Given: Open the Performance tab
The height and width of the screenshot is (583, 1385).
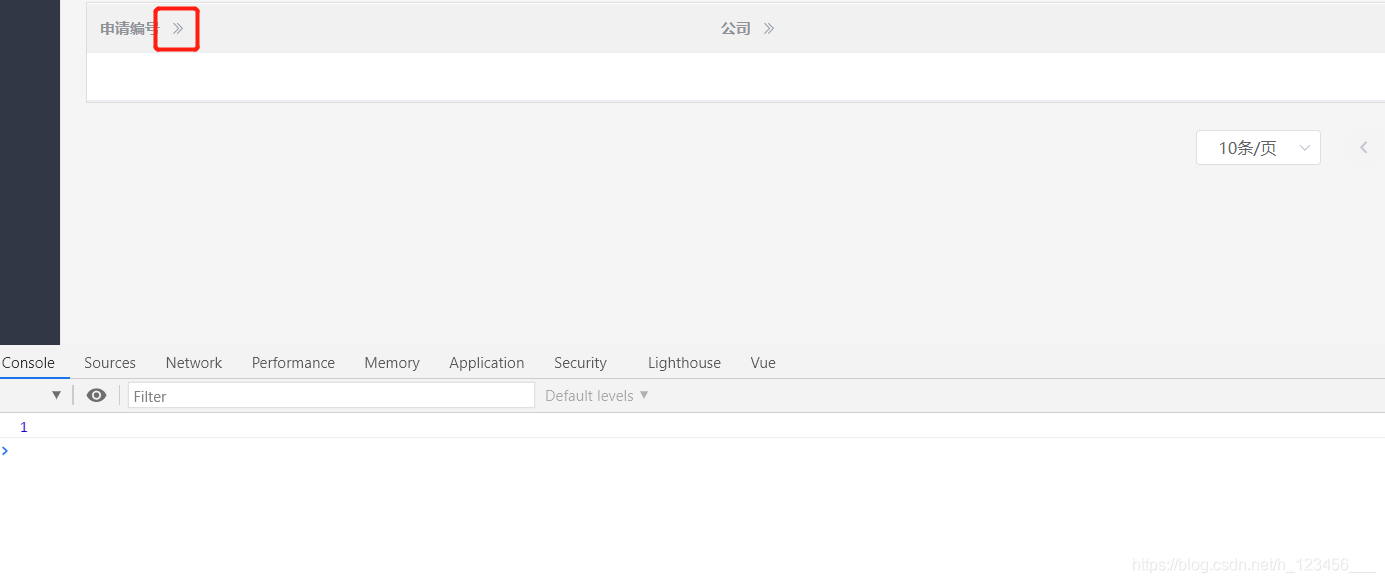Looking at the screenshot, I should click(293, 363).
